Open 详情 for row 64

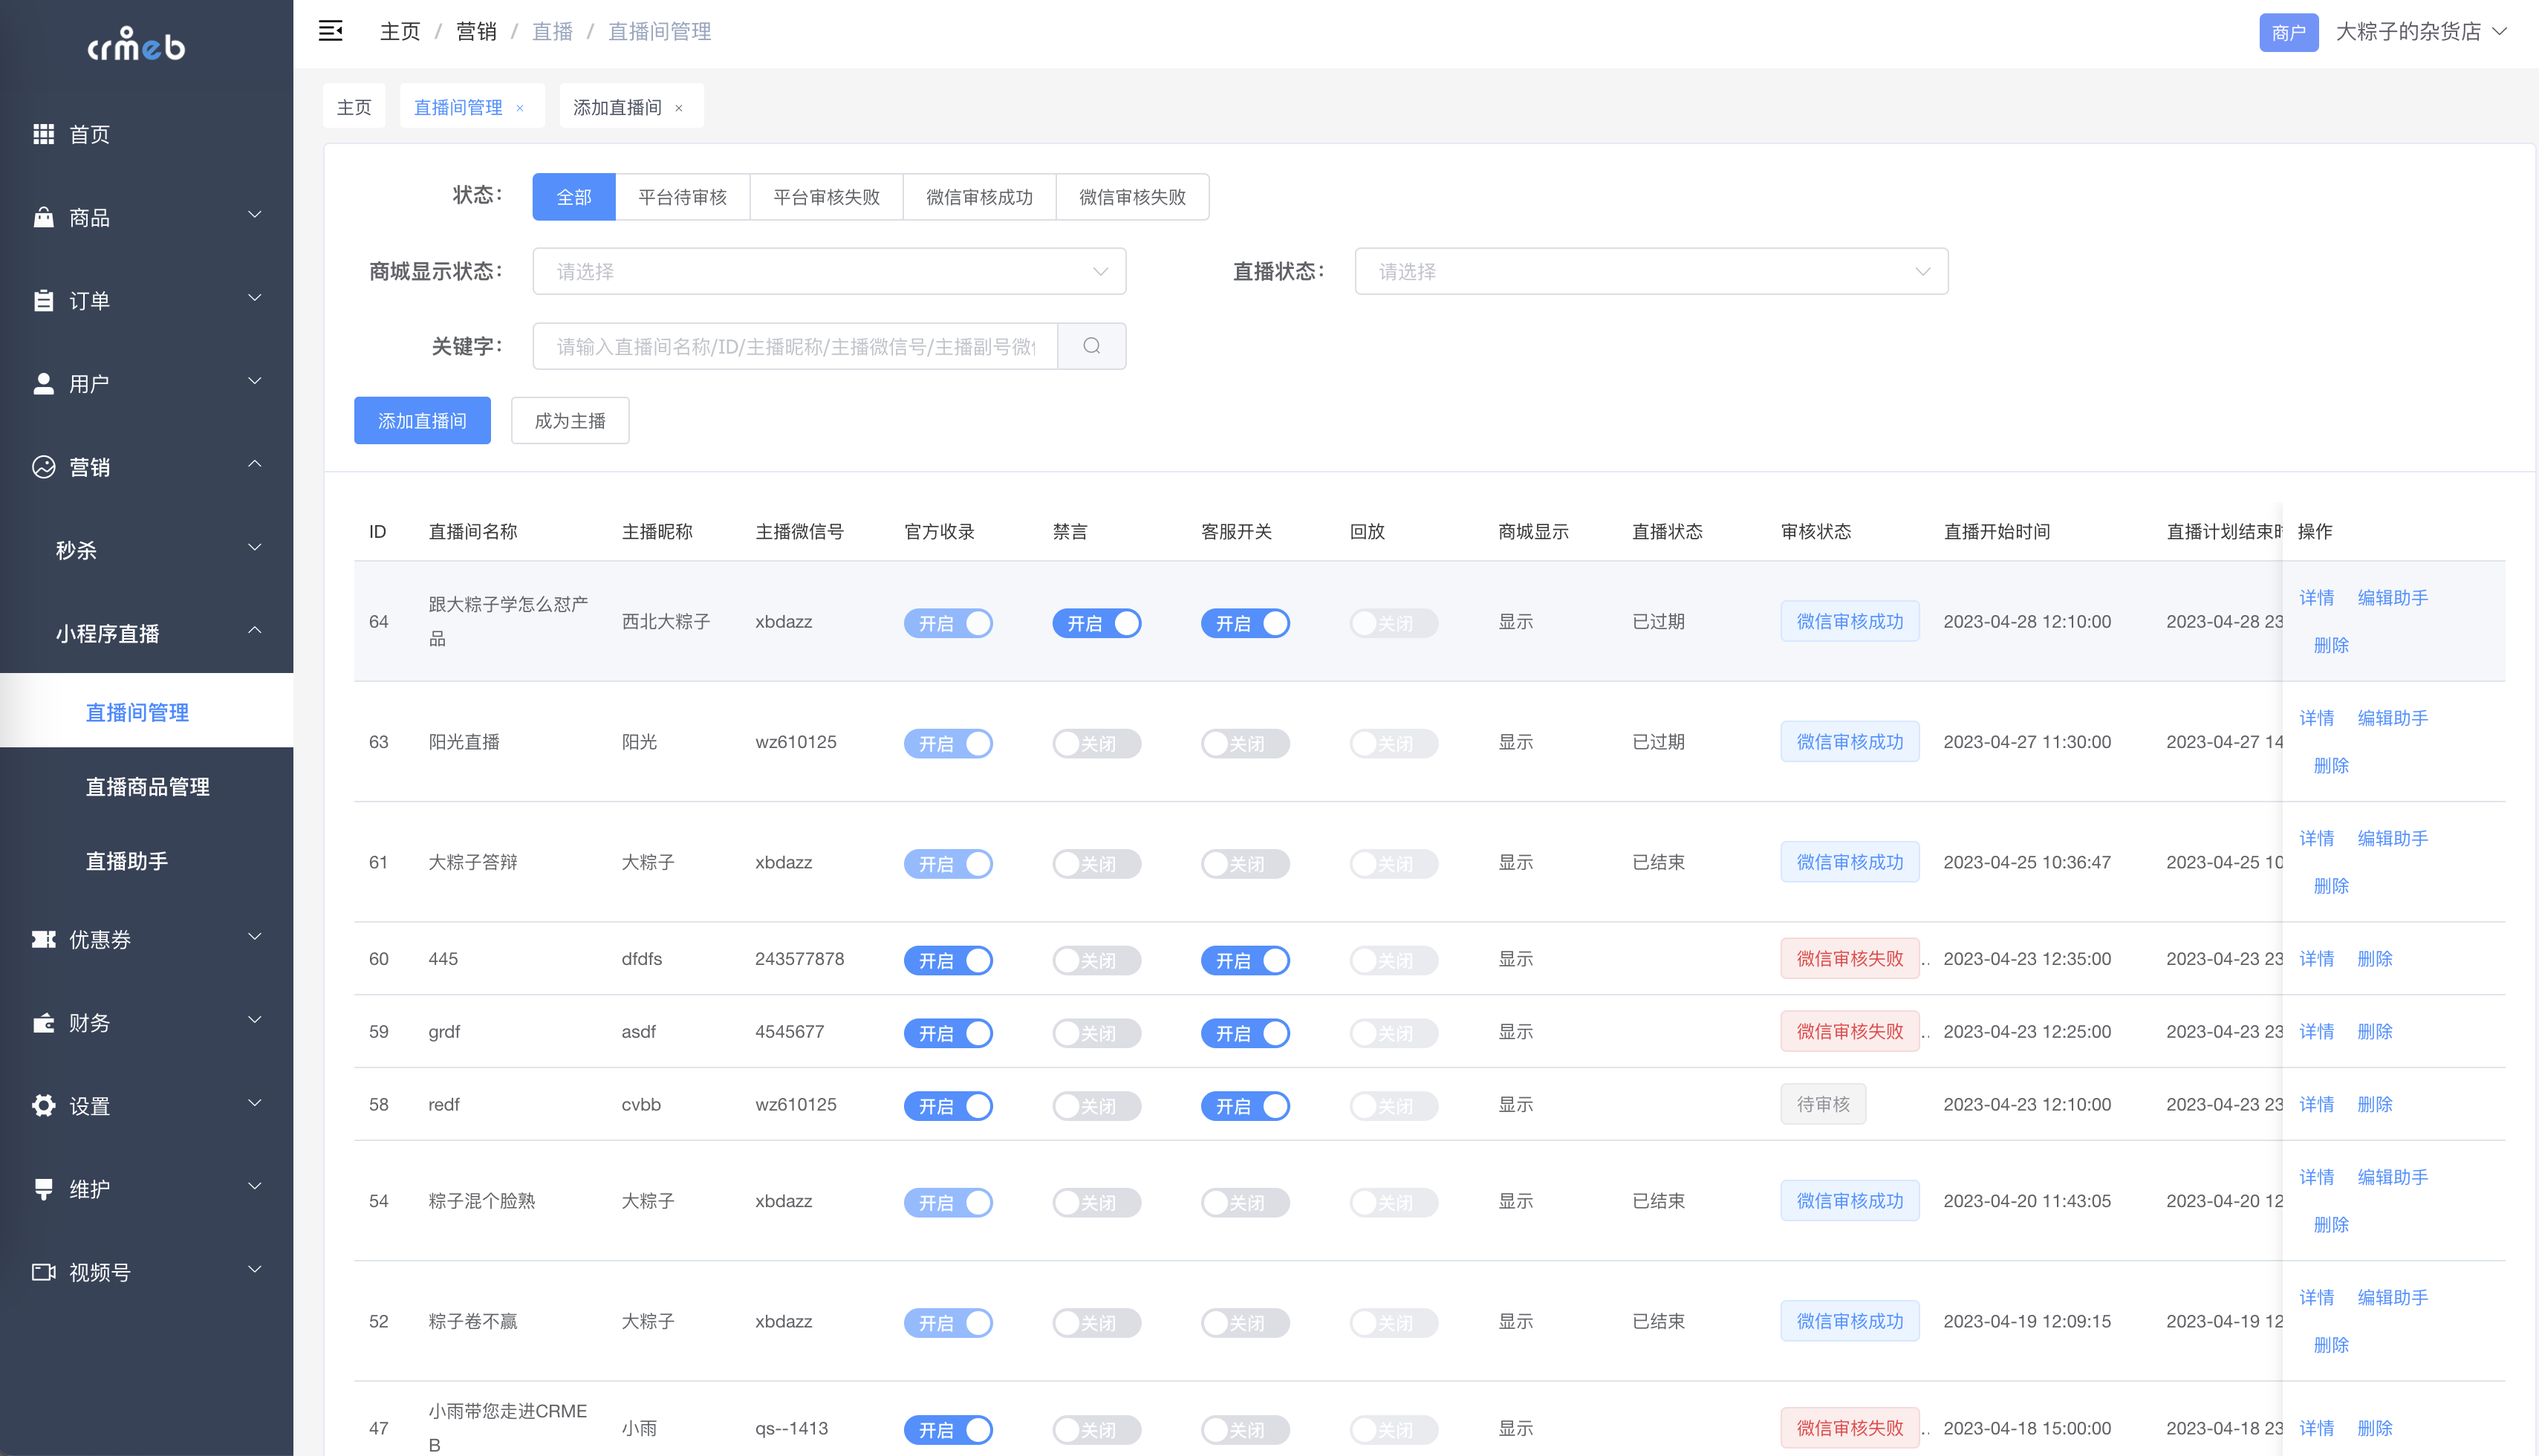(x=2317, y=598)
